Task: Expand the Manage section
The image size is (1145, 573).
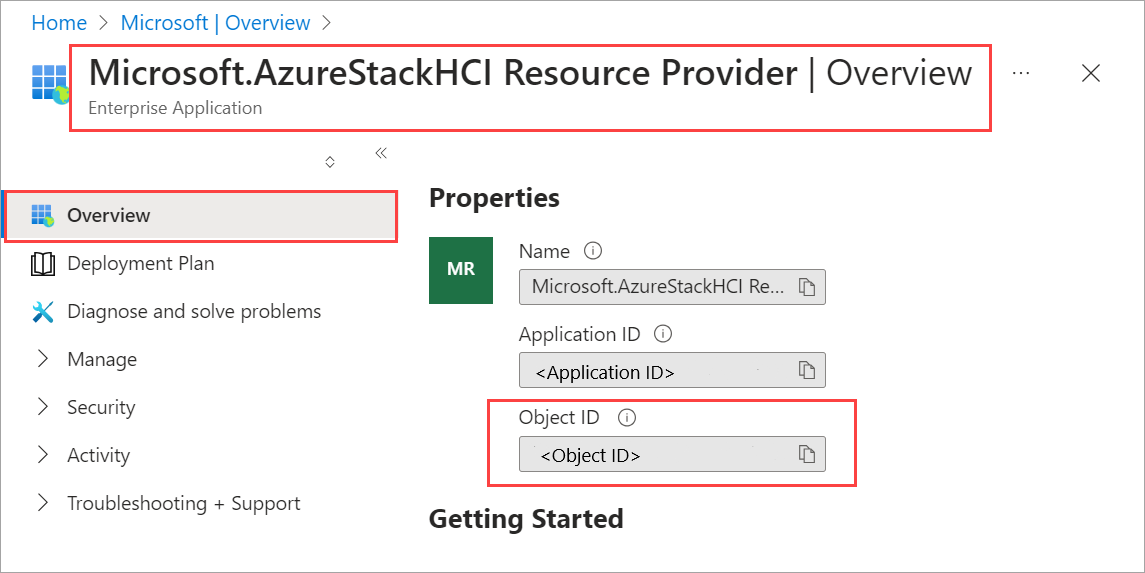Action: point(43,359)
